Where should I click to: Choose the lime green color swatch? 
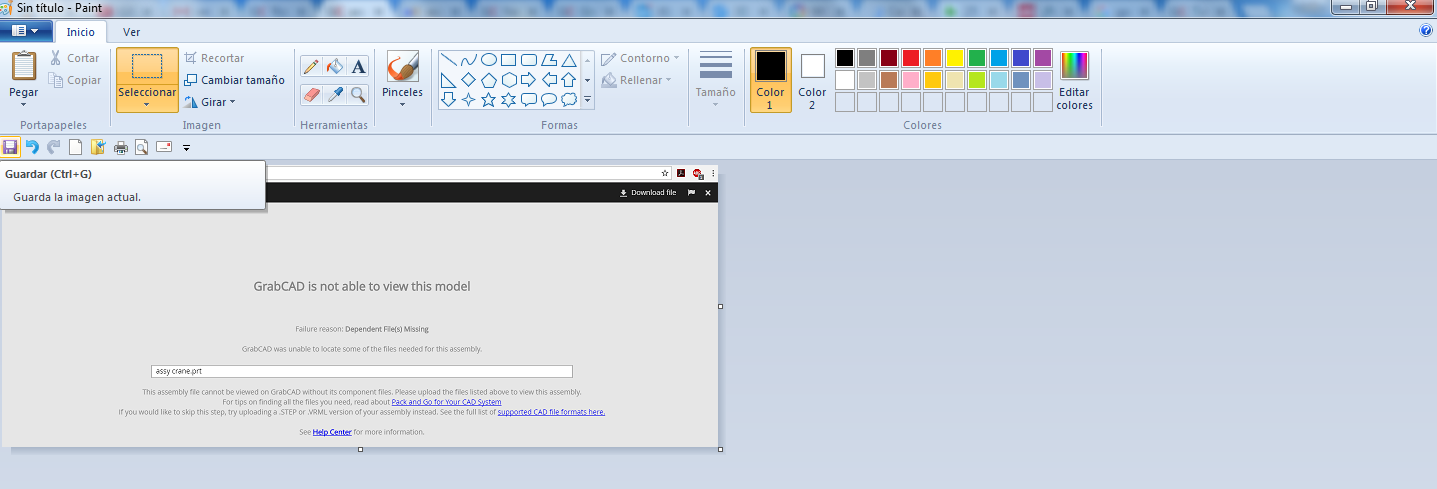[977, 80]
